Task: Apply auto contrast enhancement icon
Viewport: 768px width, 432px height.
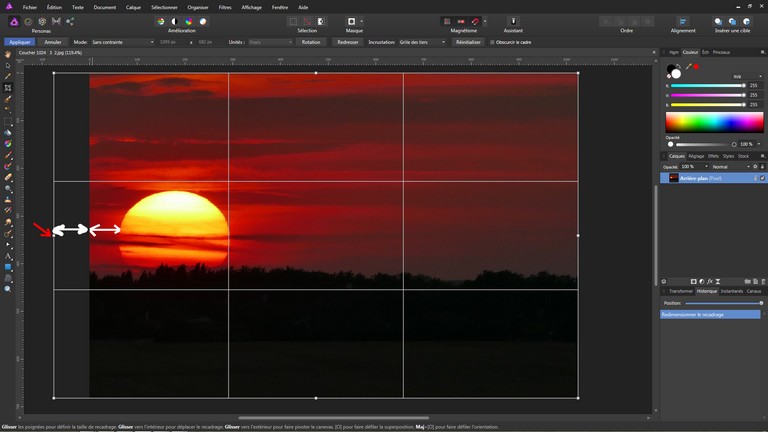Action: (x=175, y=22)
